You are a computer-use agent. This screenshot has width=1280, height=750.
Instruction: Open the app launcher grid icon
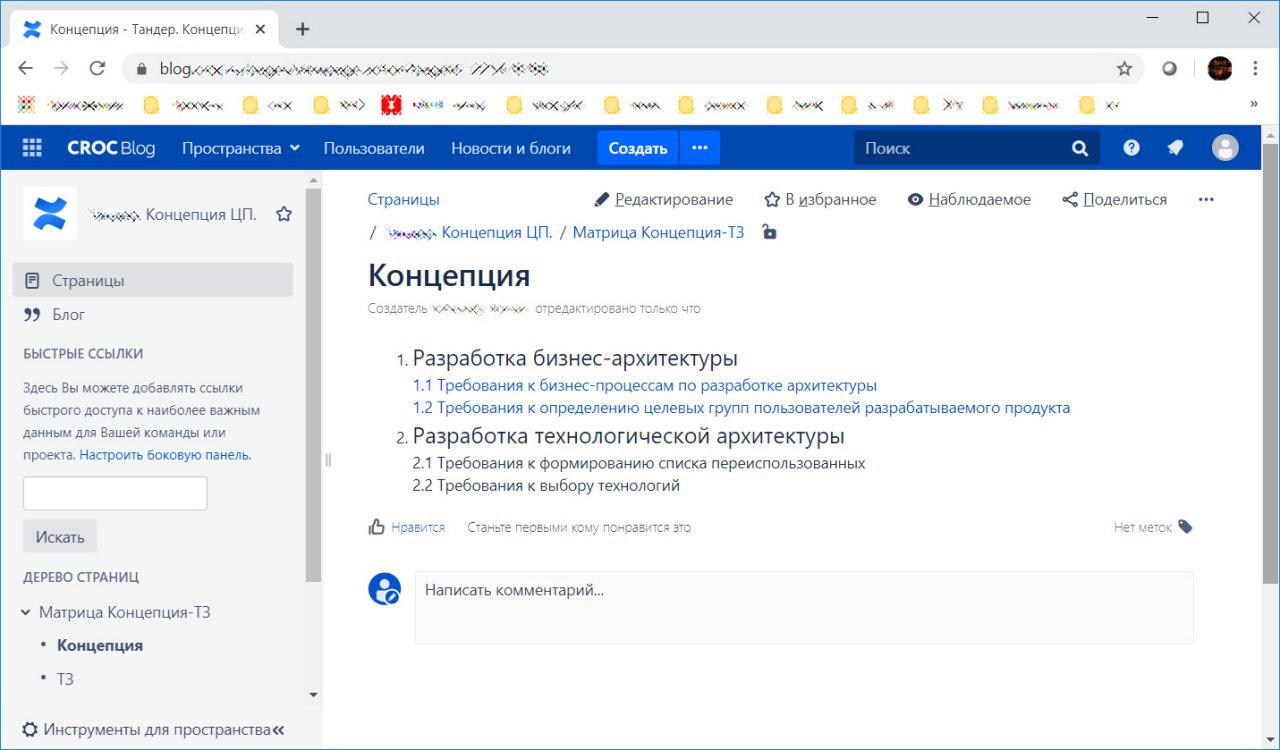point(31,147)
